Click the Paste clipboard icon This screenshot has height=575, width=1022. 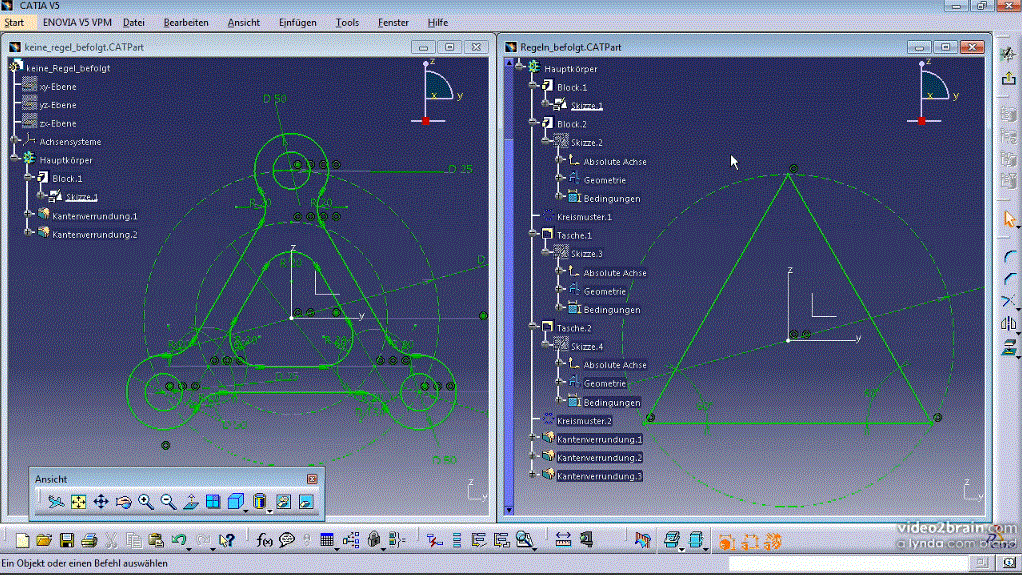[156, 540]
